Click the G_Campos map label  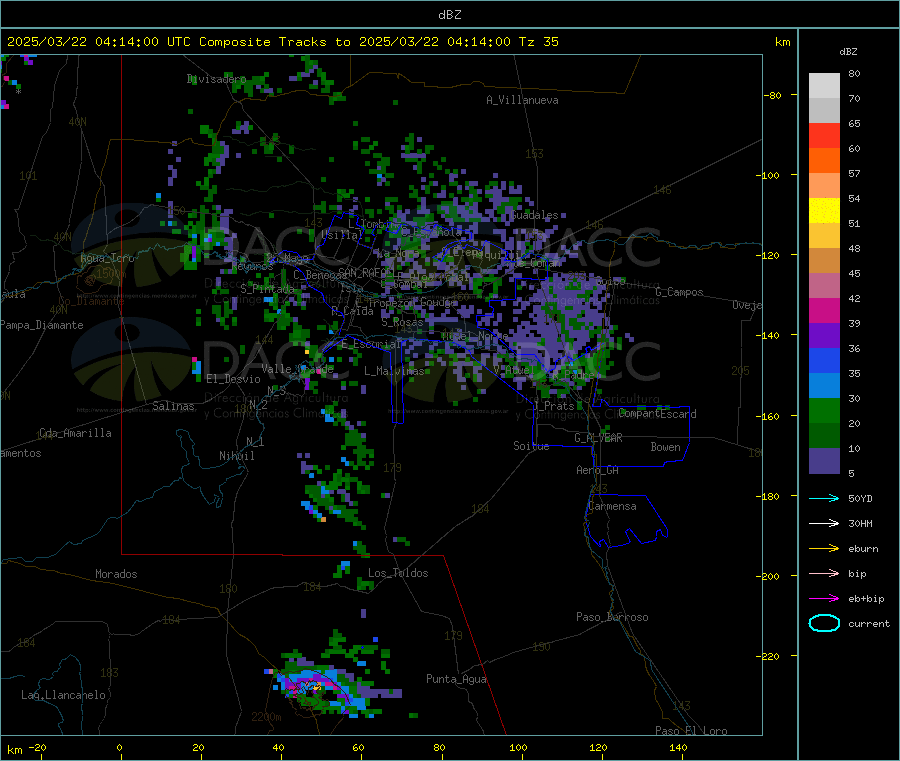tap(679, 292)
